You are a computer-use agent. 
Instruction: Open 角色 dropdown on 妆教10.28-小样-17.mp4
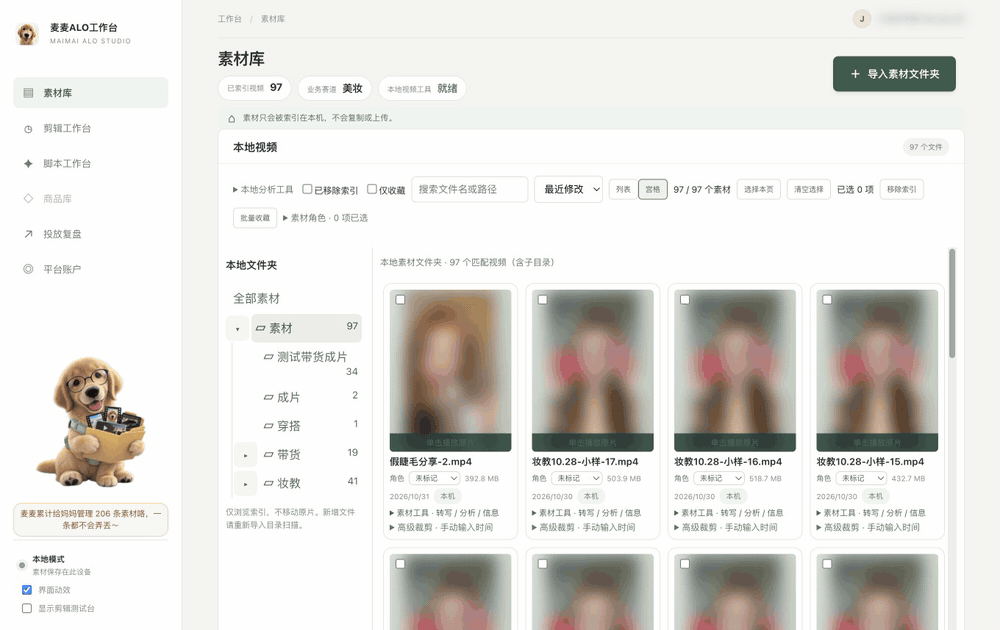[x=577, y=478]
